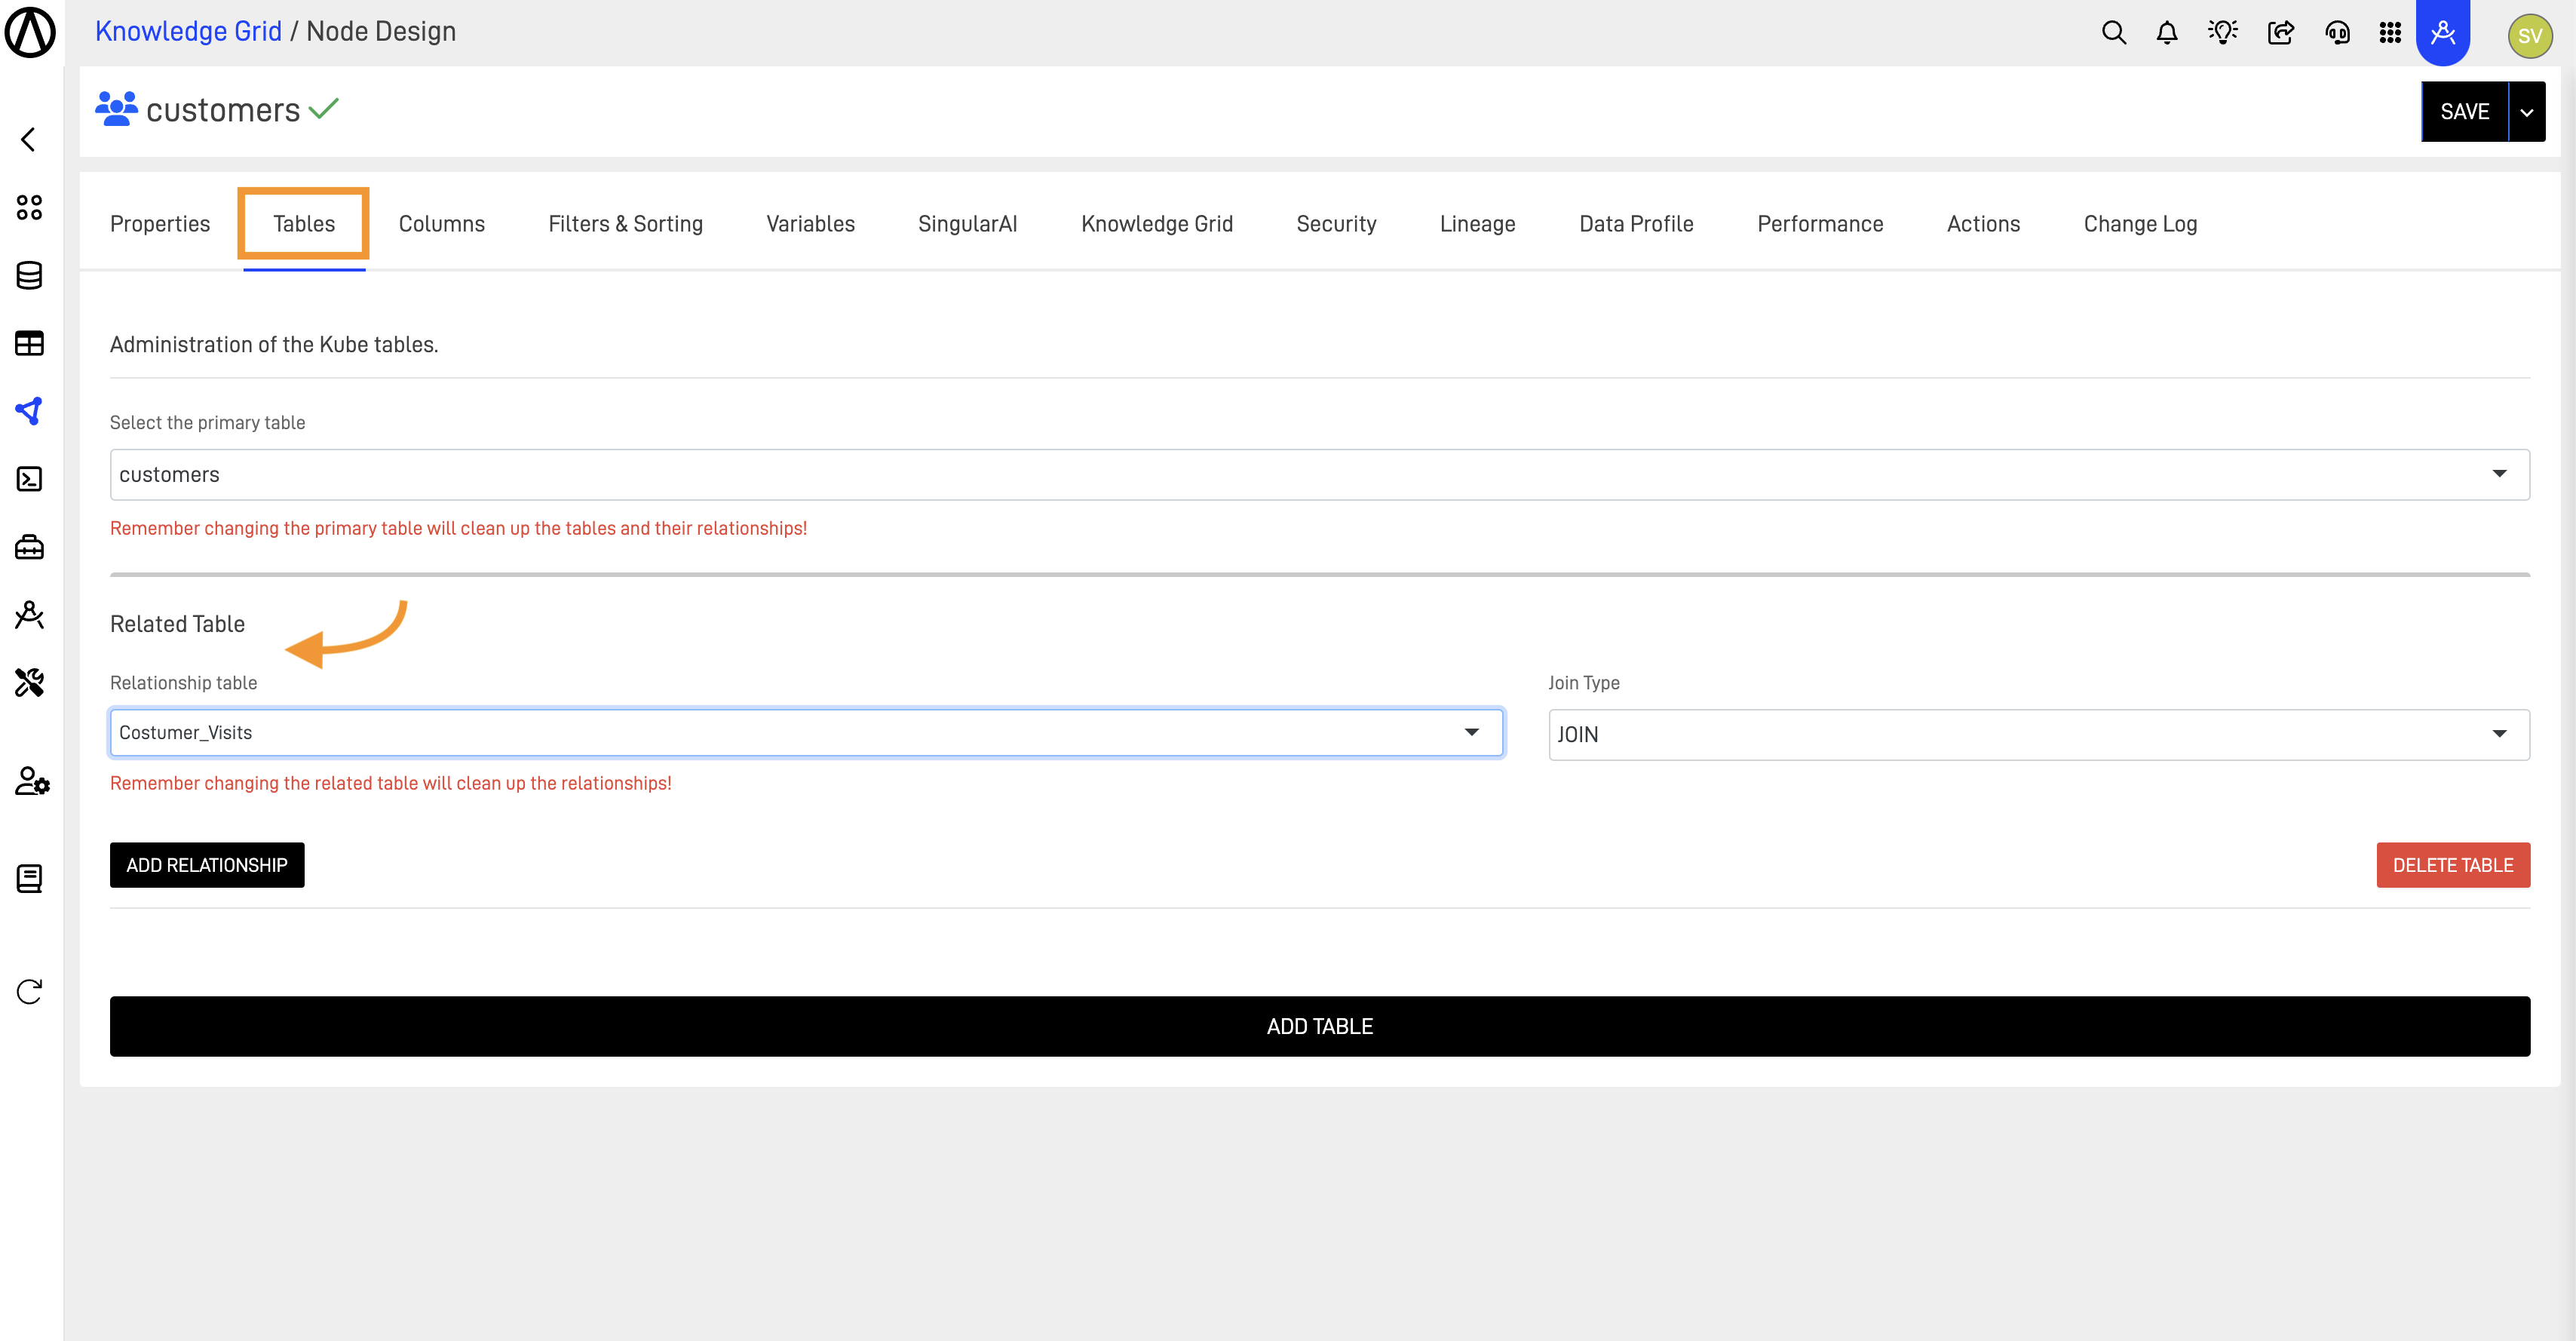Click ADD RELATIONSHIP button

tap(207, 865)
